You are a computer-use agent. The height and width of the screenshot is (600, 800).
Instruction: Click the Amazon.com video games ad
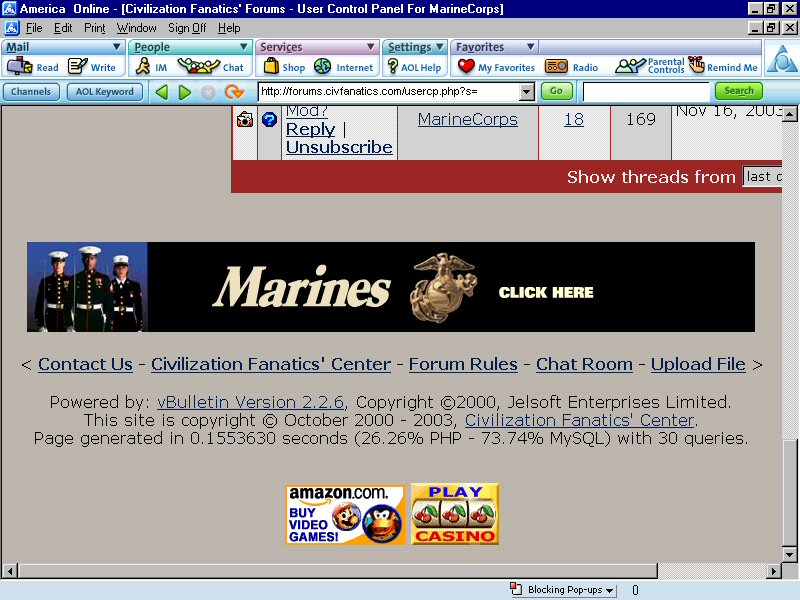point(345,515)
